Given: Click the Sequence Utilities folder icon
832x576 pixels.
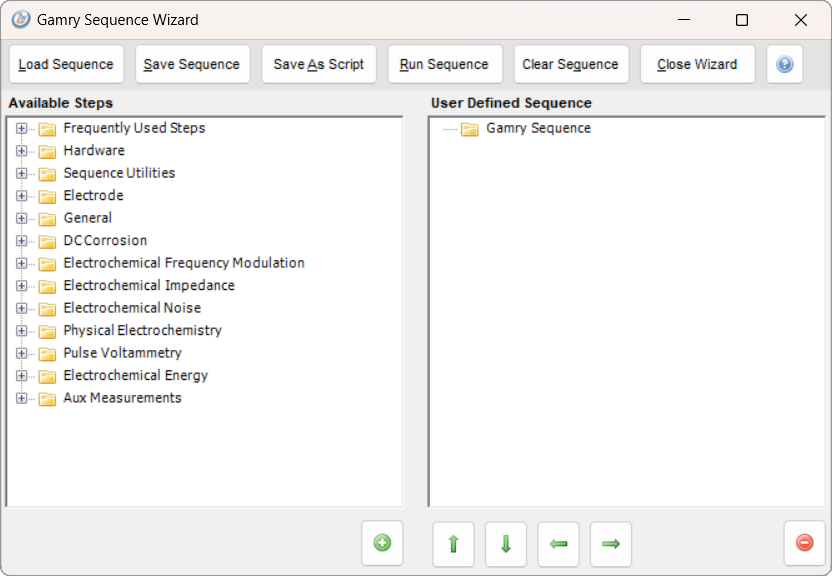Looking at the screenshot, I should [47, 174].
